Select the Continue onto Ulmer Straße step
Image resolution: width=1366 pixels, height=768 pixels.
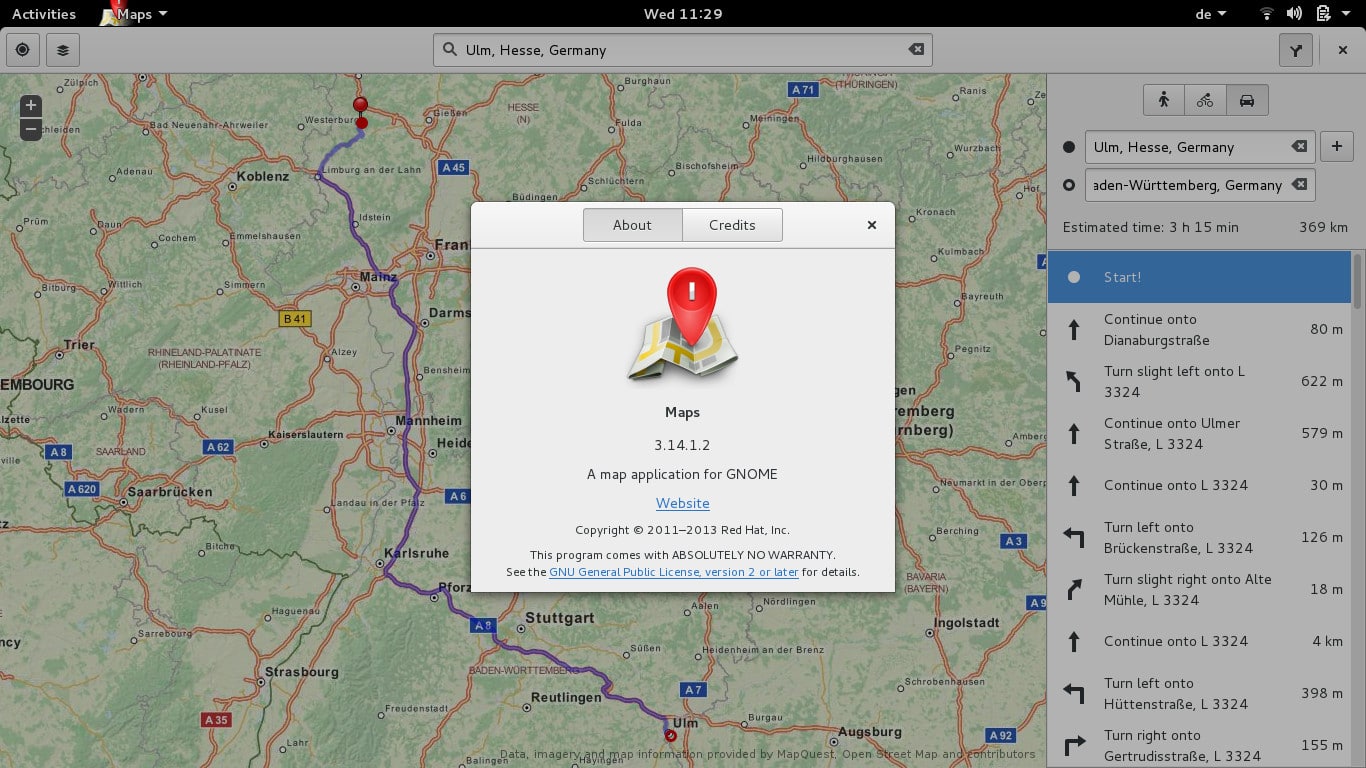(1200, 433)
